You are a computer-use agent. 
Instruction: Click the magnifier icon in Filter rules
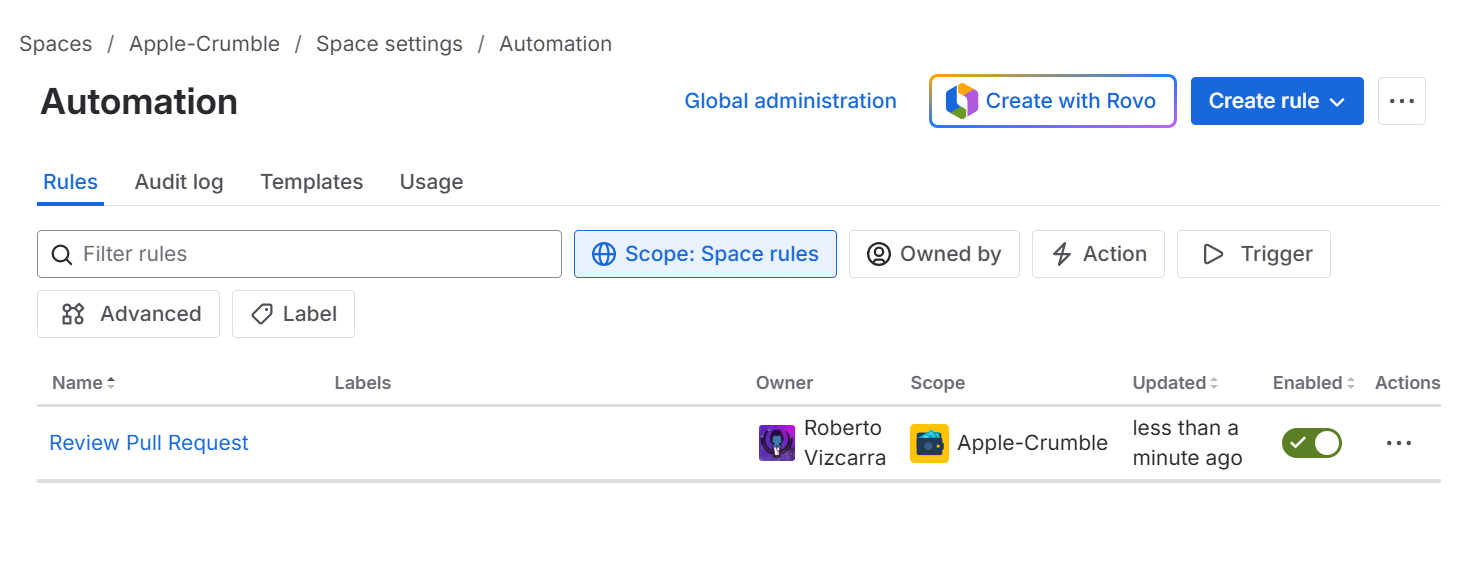(x=61, y=254)
